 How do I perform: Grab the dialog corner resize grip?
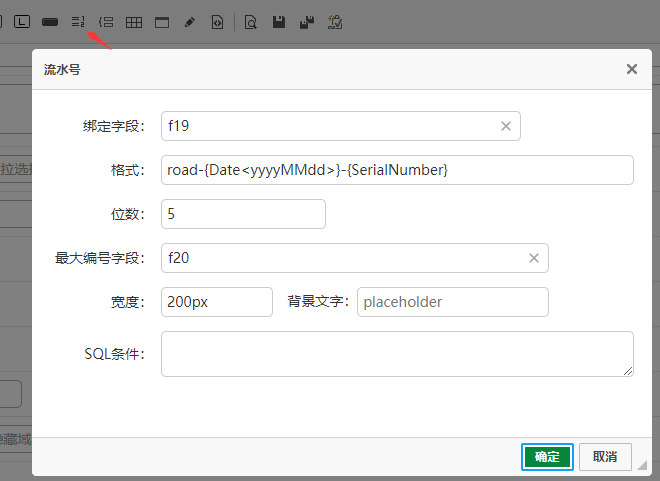(642, 465)
